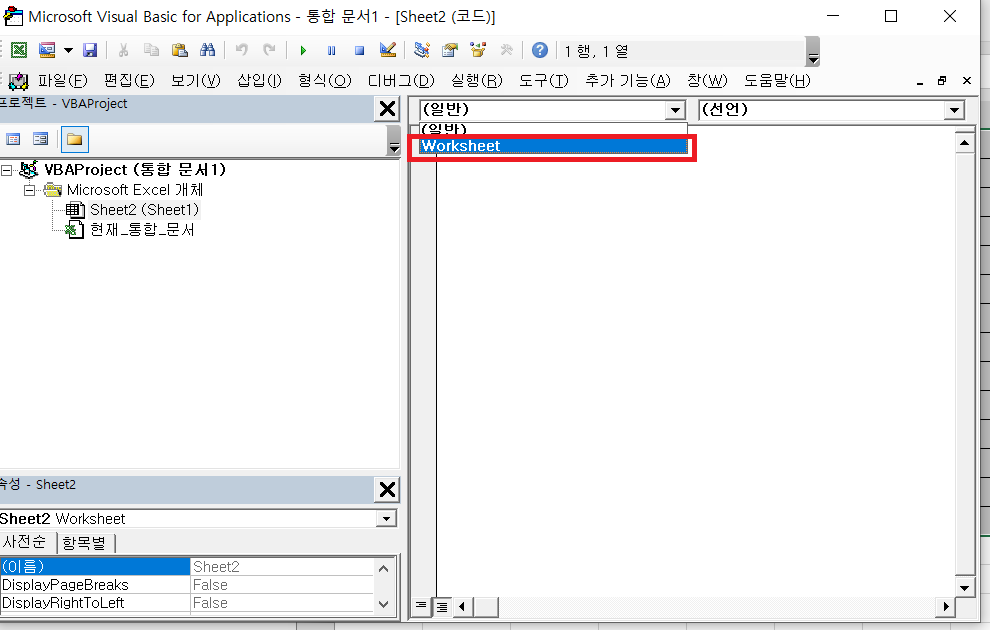Click the VBA icon left of 파일 menu
Screen dimensions: 990x630
[x=18, y=81]
